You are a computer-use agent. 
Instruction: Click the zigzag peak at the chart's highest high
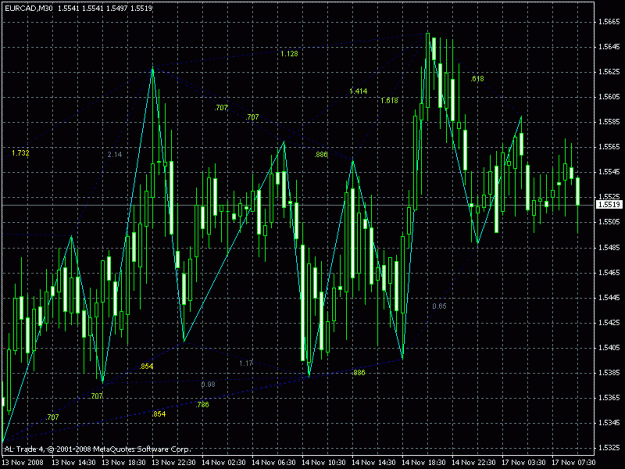click(x=428, y=33)
